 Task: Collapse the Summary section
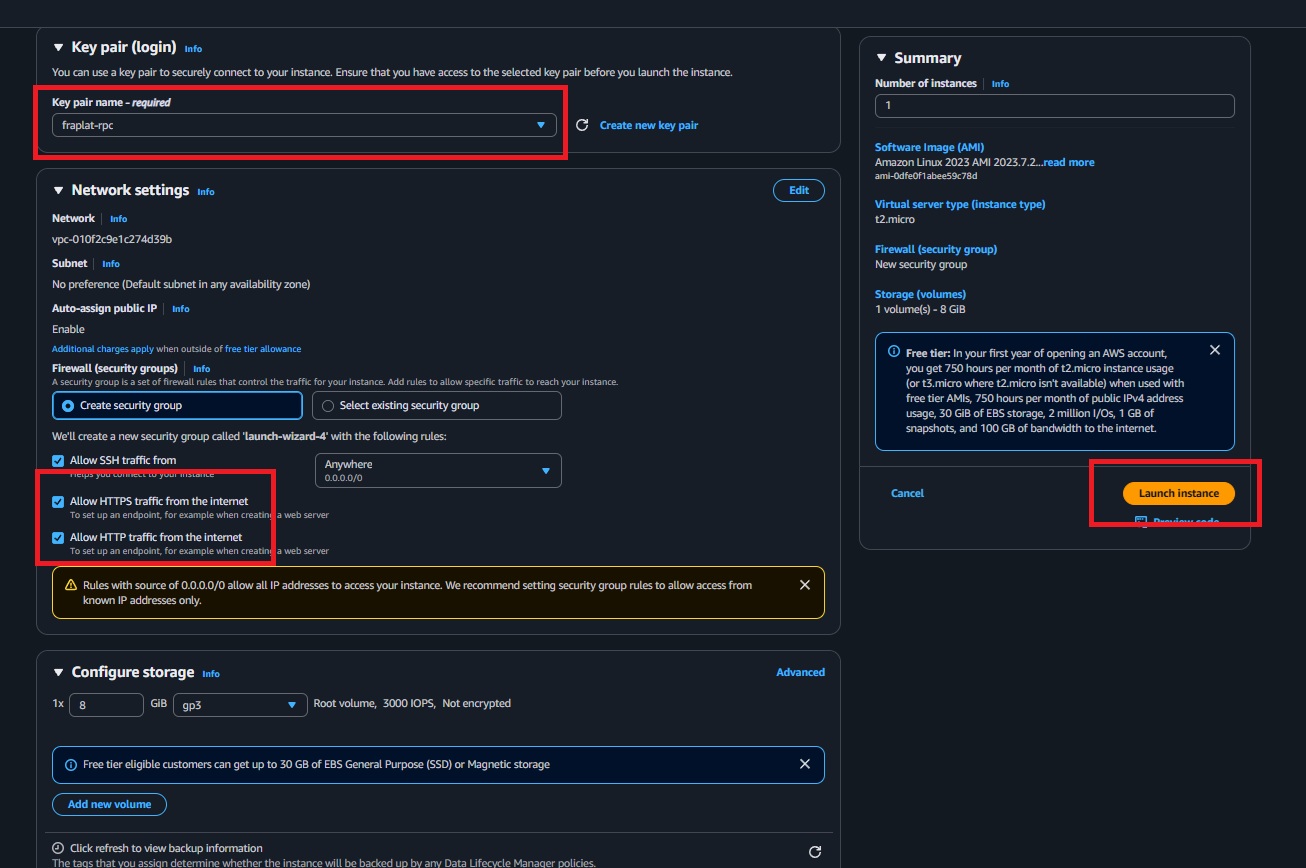pos(882,57)
